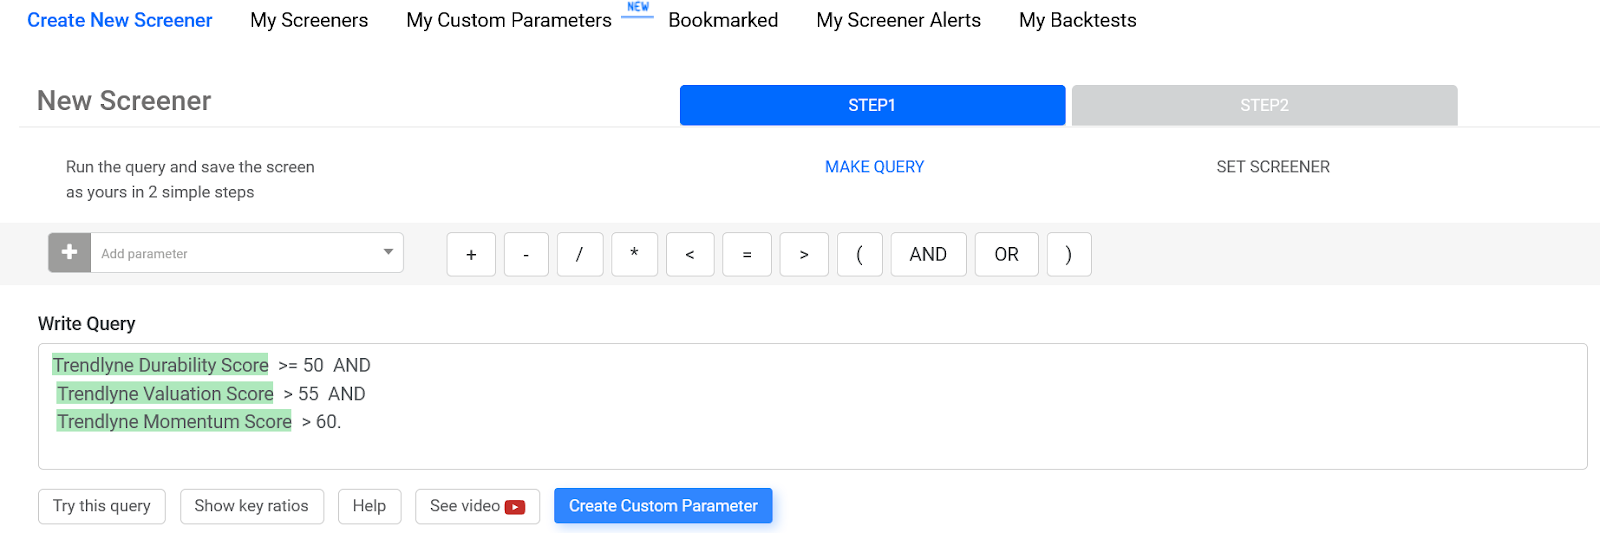This screenshot has width=1600, height=533.
Task: Select the STEP1 button
Action: click(872, 105)
